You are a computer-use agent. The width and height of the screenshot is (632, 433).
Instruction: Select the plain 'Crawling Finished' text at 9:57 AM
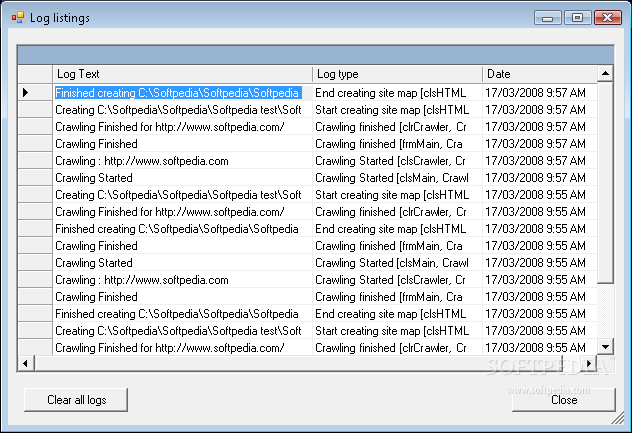[182, 144]
